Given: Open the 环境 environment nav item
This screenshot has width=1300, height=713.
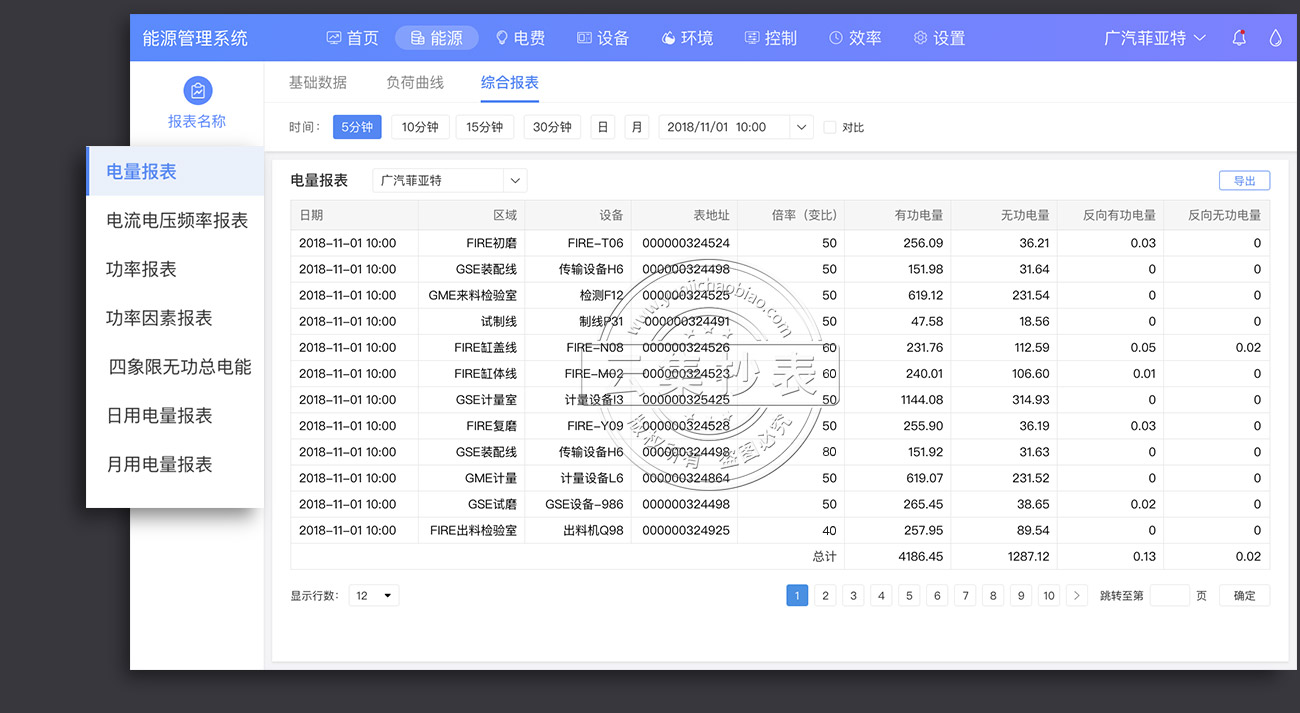Looking at the screenshot, I should (687, 38).
